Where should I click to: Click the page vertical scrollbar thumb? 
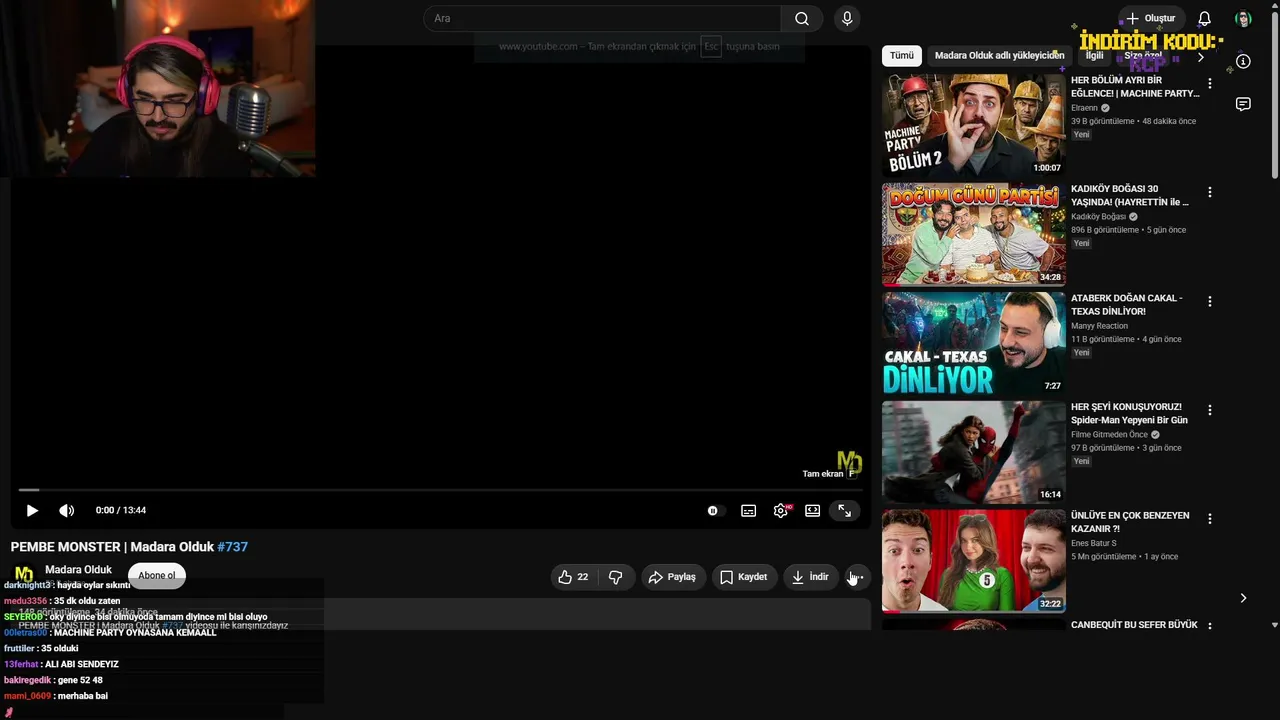click(1274, 97)
